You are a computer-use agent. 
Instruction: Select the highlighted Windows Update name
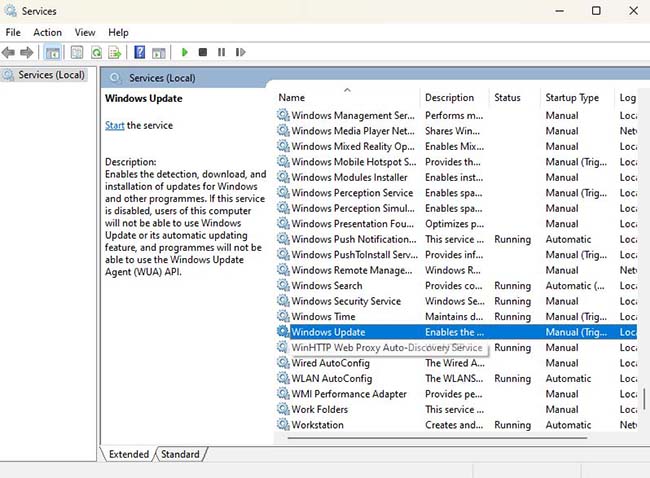[328, 332]
